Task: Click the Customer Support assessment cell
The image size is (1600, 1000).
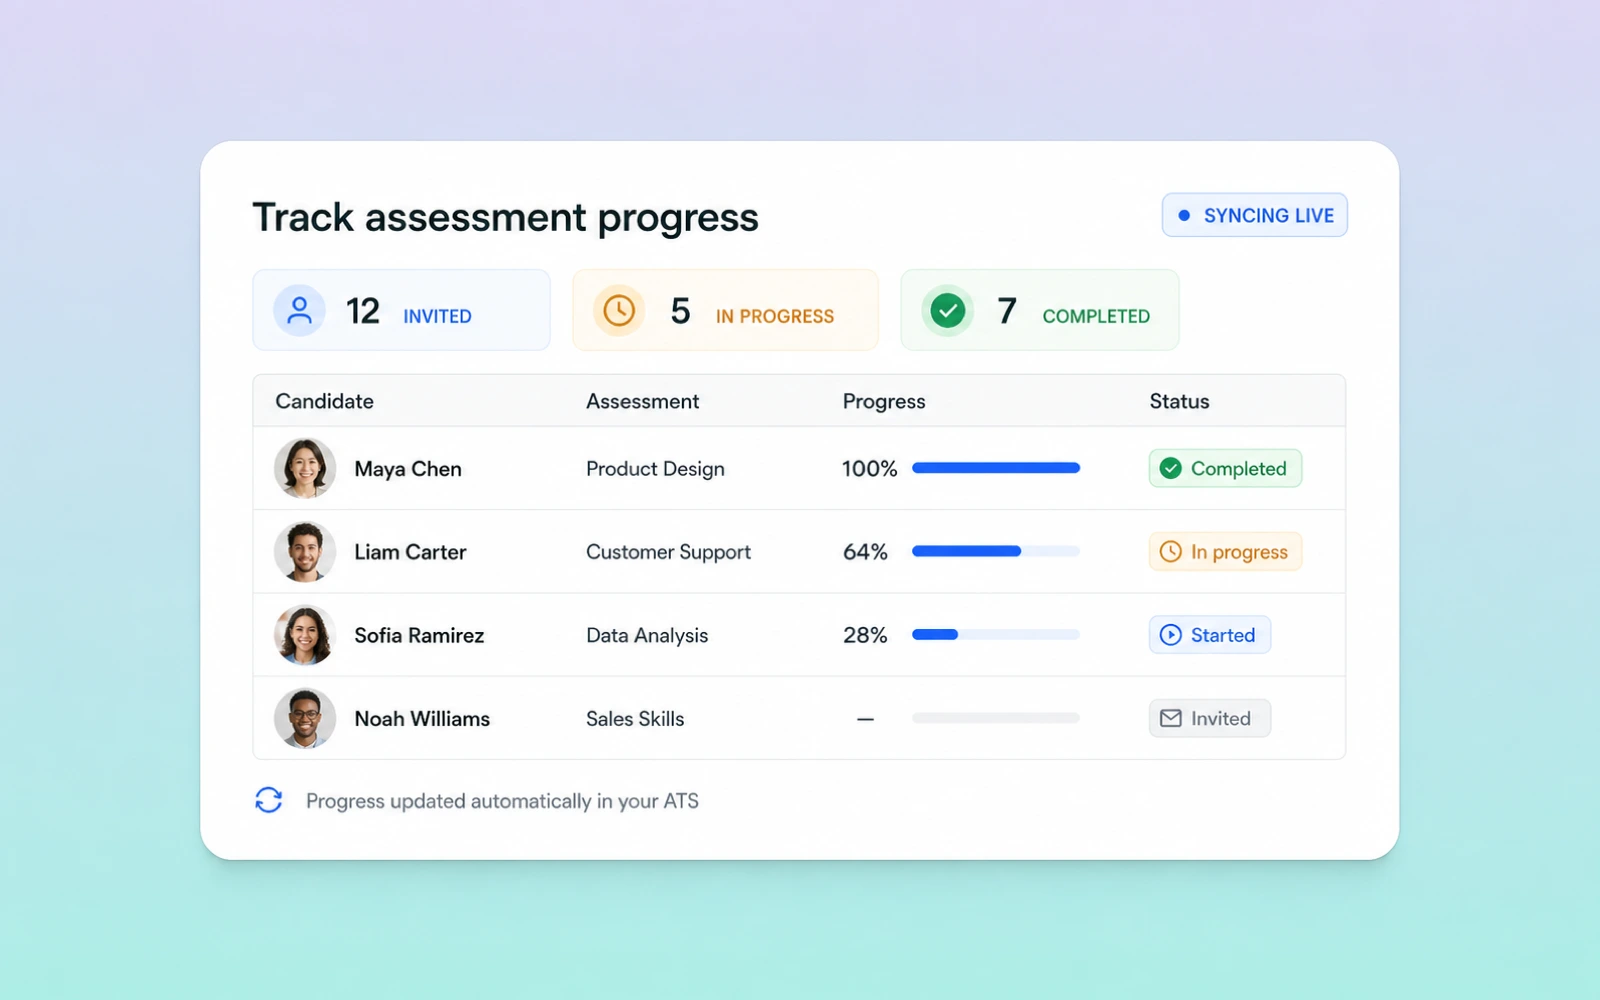Action: (668, 552)
